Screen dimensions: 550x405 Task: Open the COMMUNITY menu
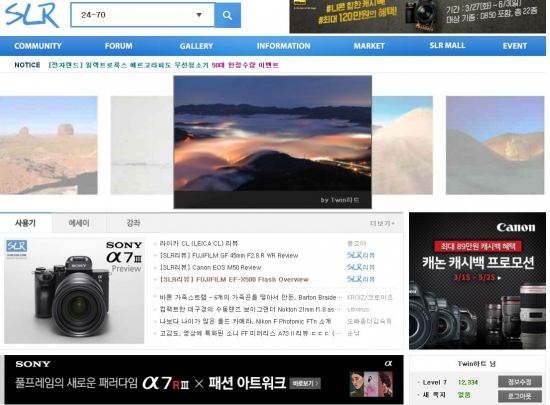[x=38, y=46]
